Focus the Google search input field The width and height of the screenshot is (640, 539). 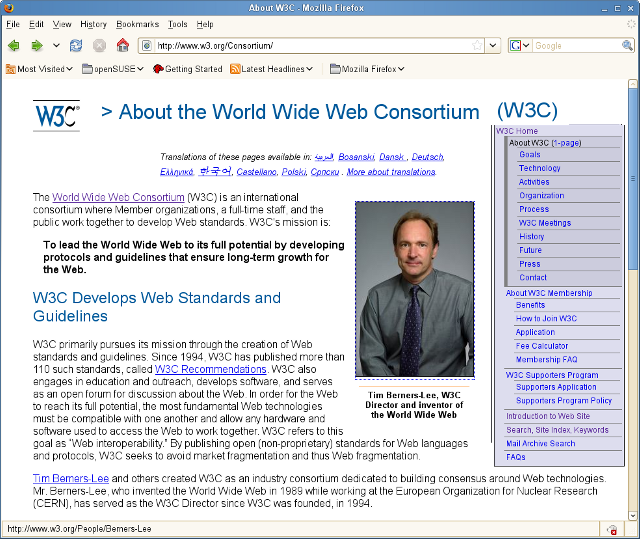pos(576,46)
